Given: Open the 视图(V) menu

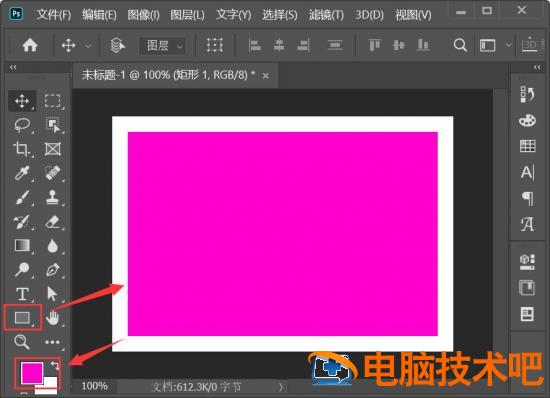Looking at the screenshot, I should coord(413,15).
